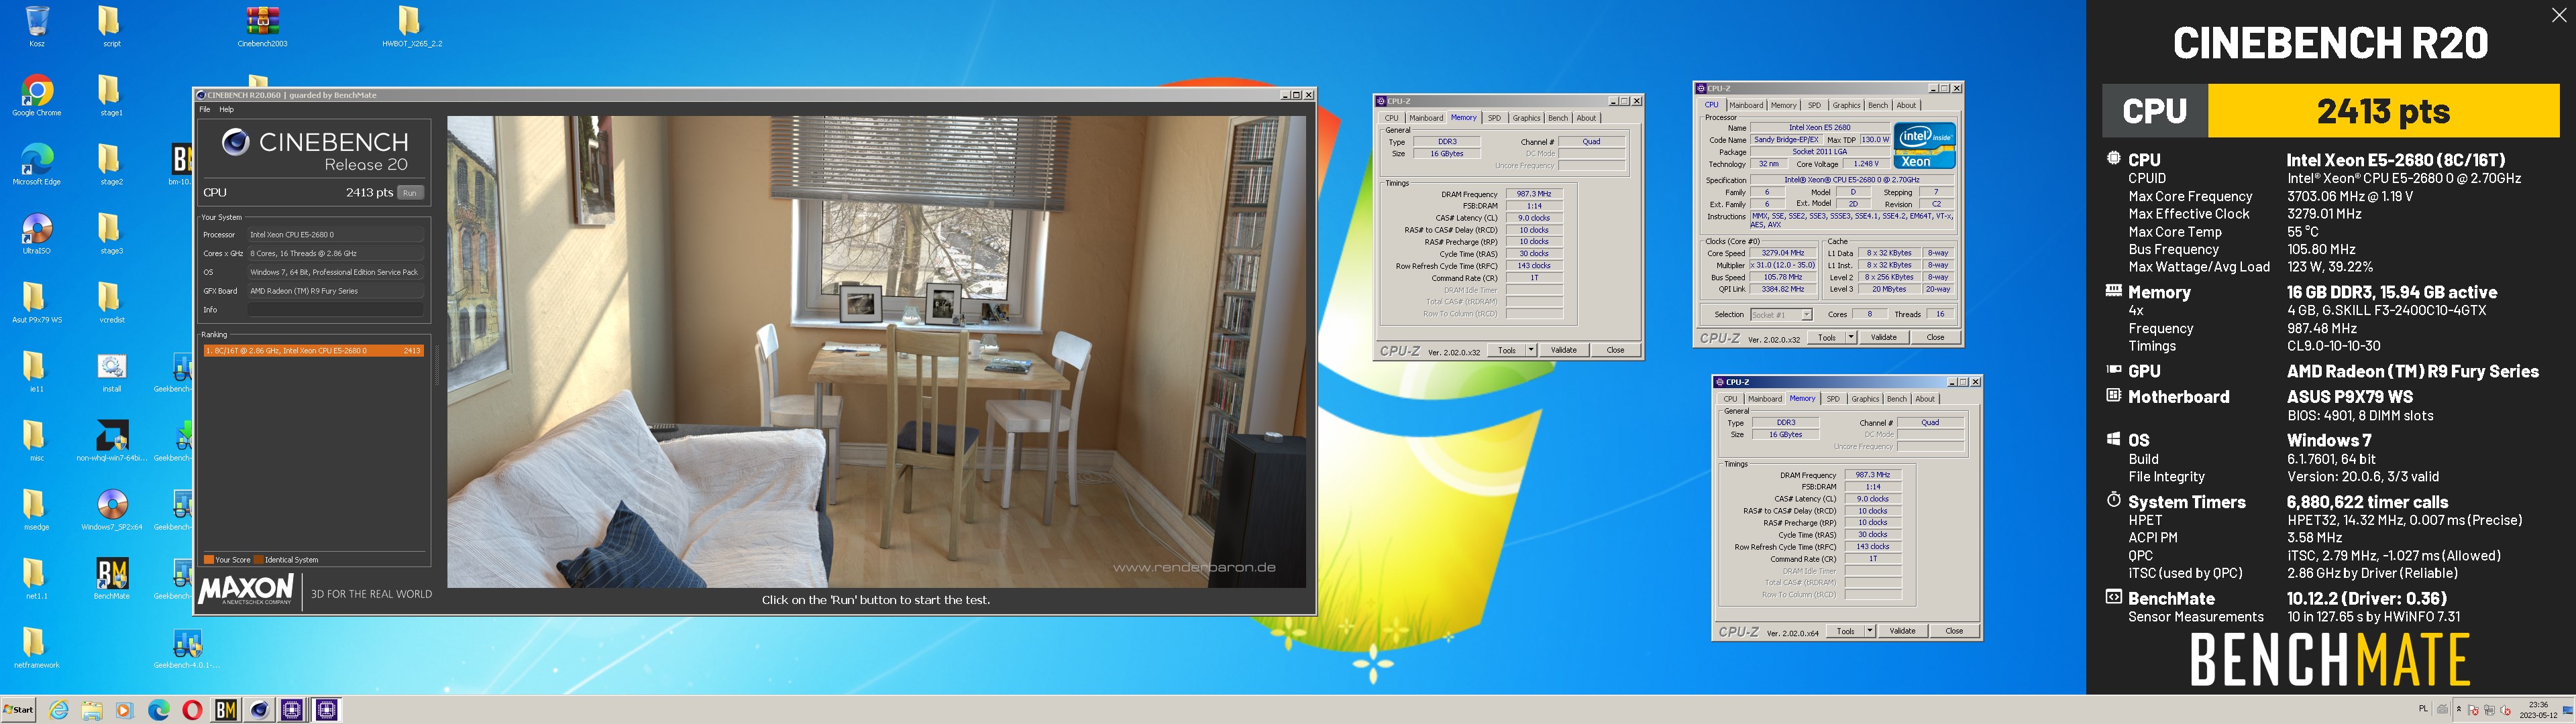Open SPD tab in CPU-Z x32 memory window
The width and height of the screenshot is (2576, 724).
pos(1494,118)
